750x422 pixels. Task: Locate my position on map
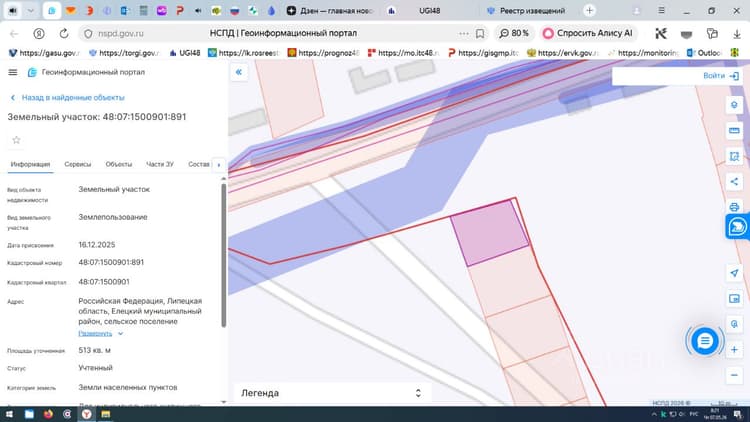coord(734,273)
